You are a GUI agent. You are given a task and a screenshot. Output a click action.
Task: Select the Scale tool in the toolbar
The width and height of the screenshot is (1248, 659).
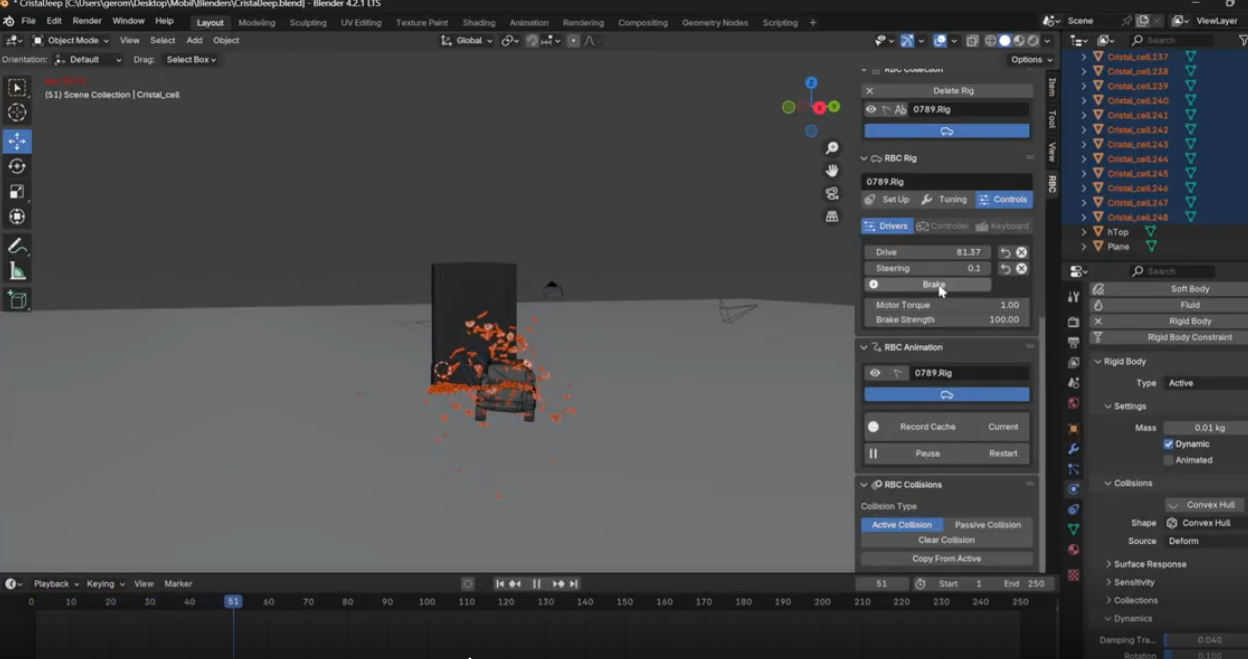click(x=17, y=191)
